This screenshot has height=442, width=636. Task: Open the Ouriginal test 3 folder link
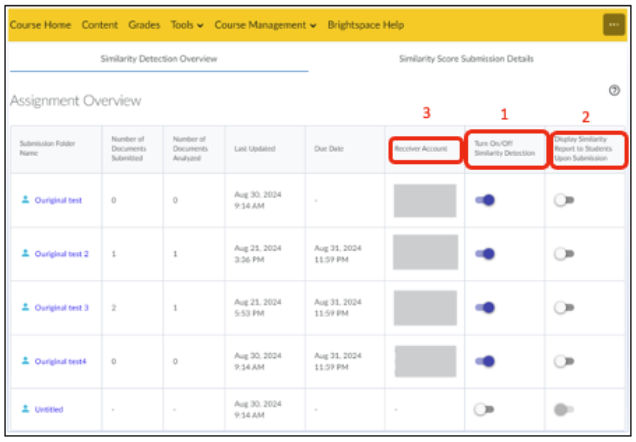click(62, 308)
